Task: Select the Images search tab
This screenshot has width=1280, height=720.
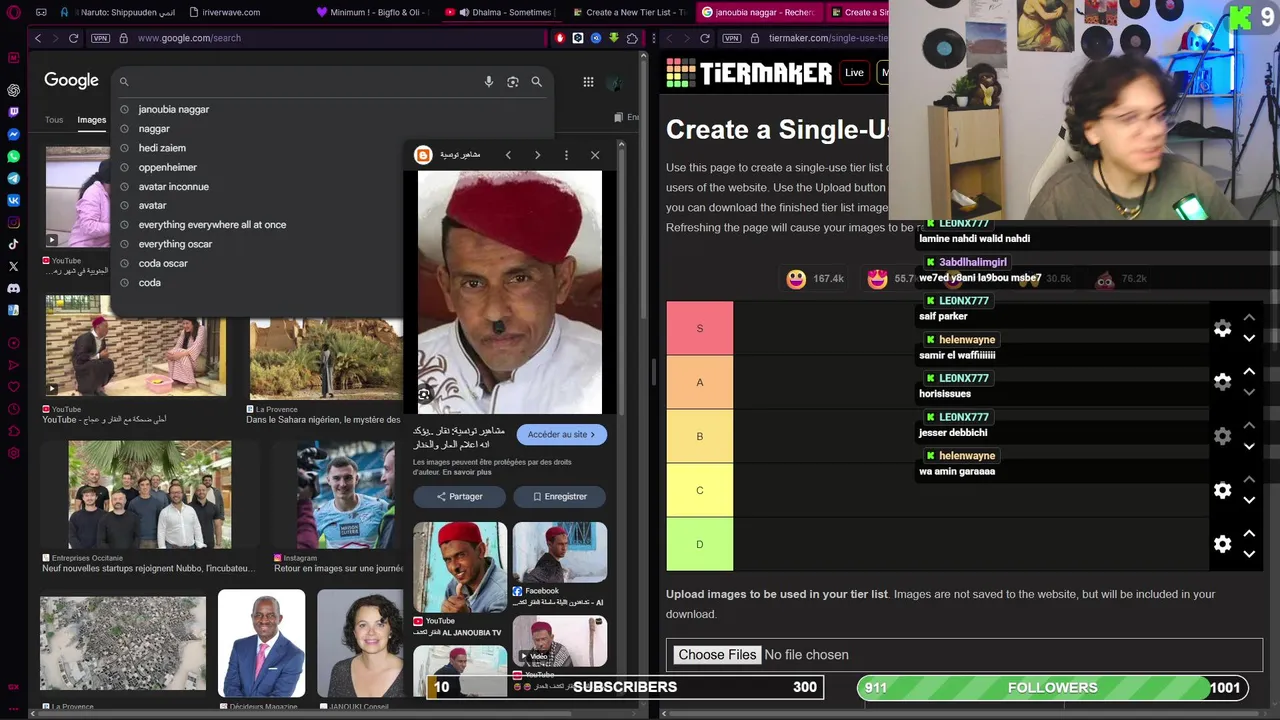Action: point(92,120)
